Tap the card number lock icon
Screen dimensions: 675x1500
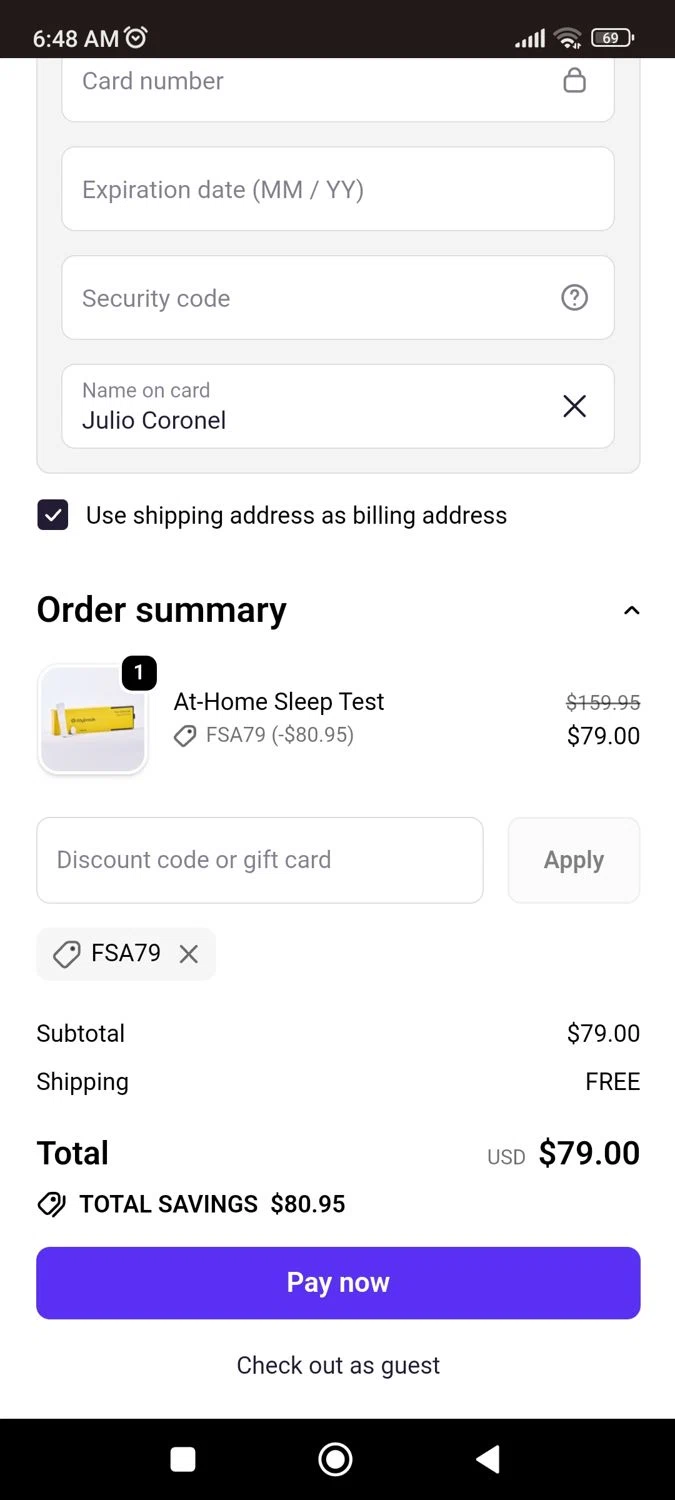click(x=574, y=80)
